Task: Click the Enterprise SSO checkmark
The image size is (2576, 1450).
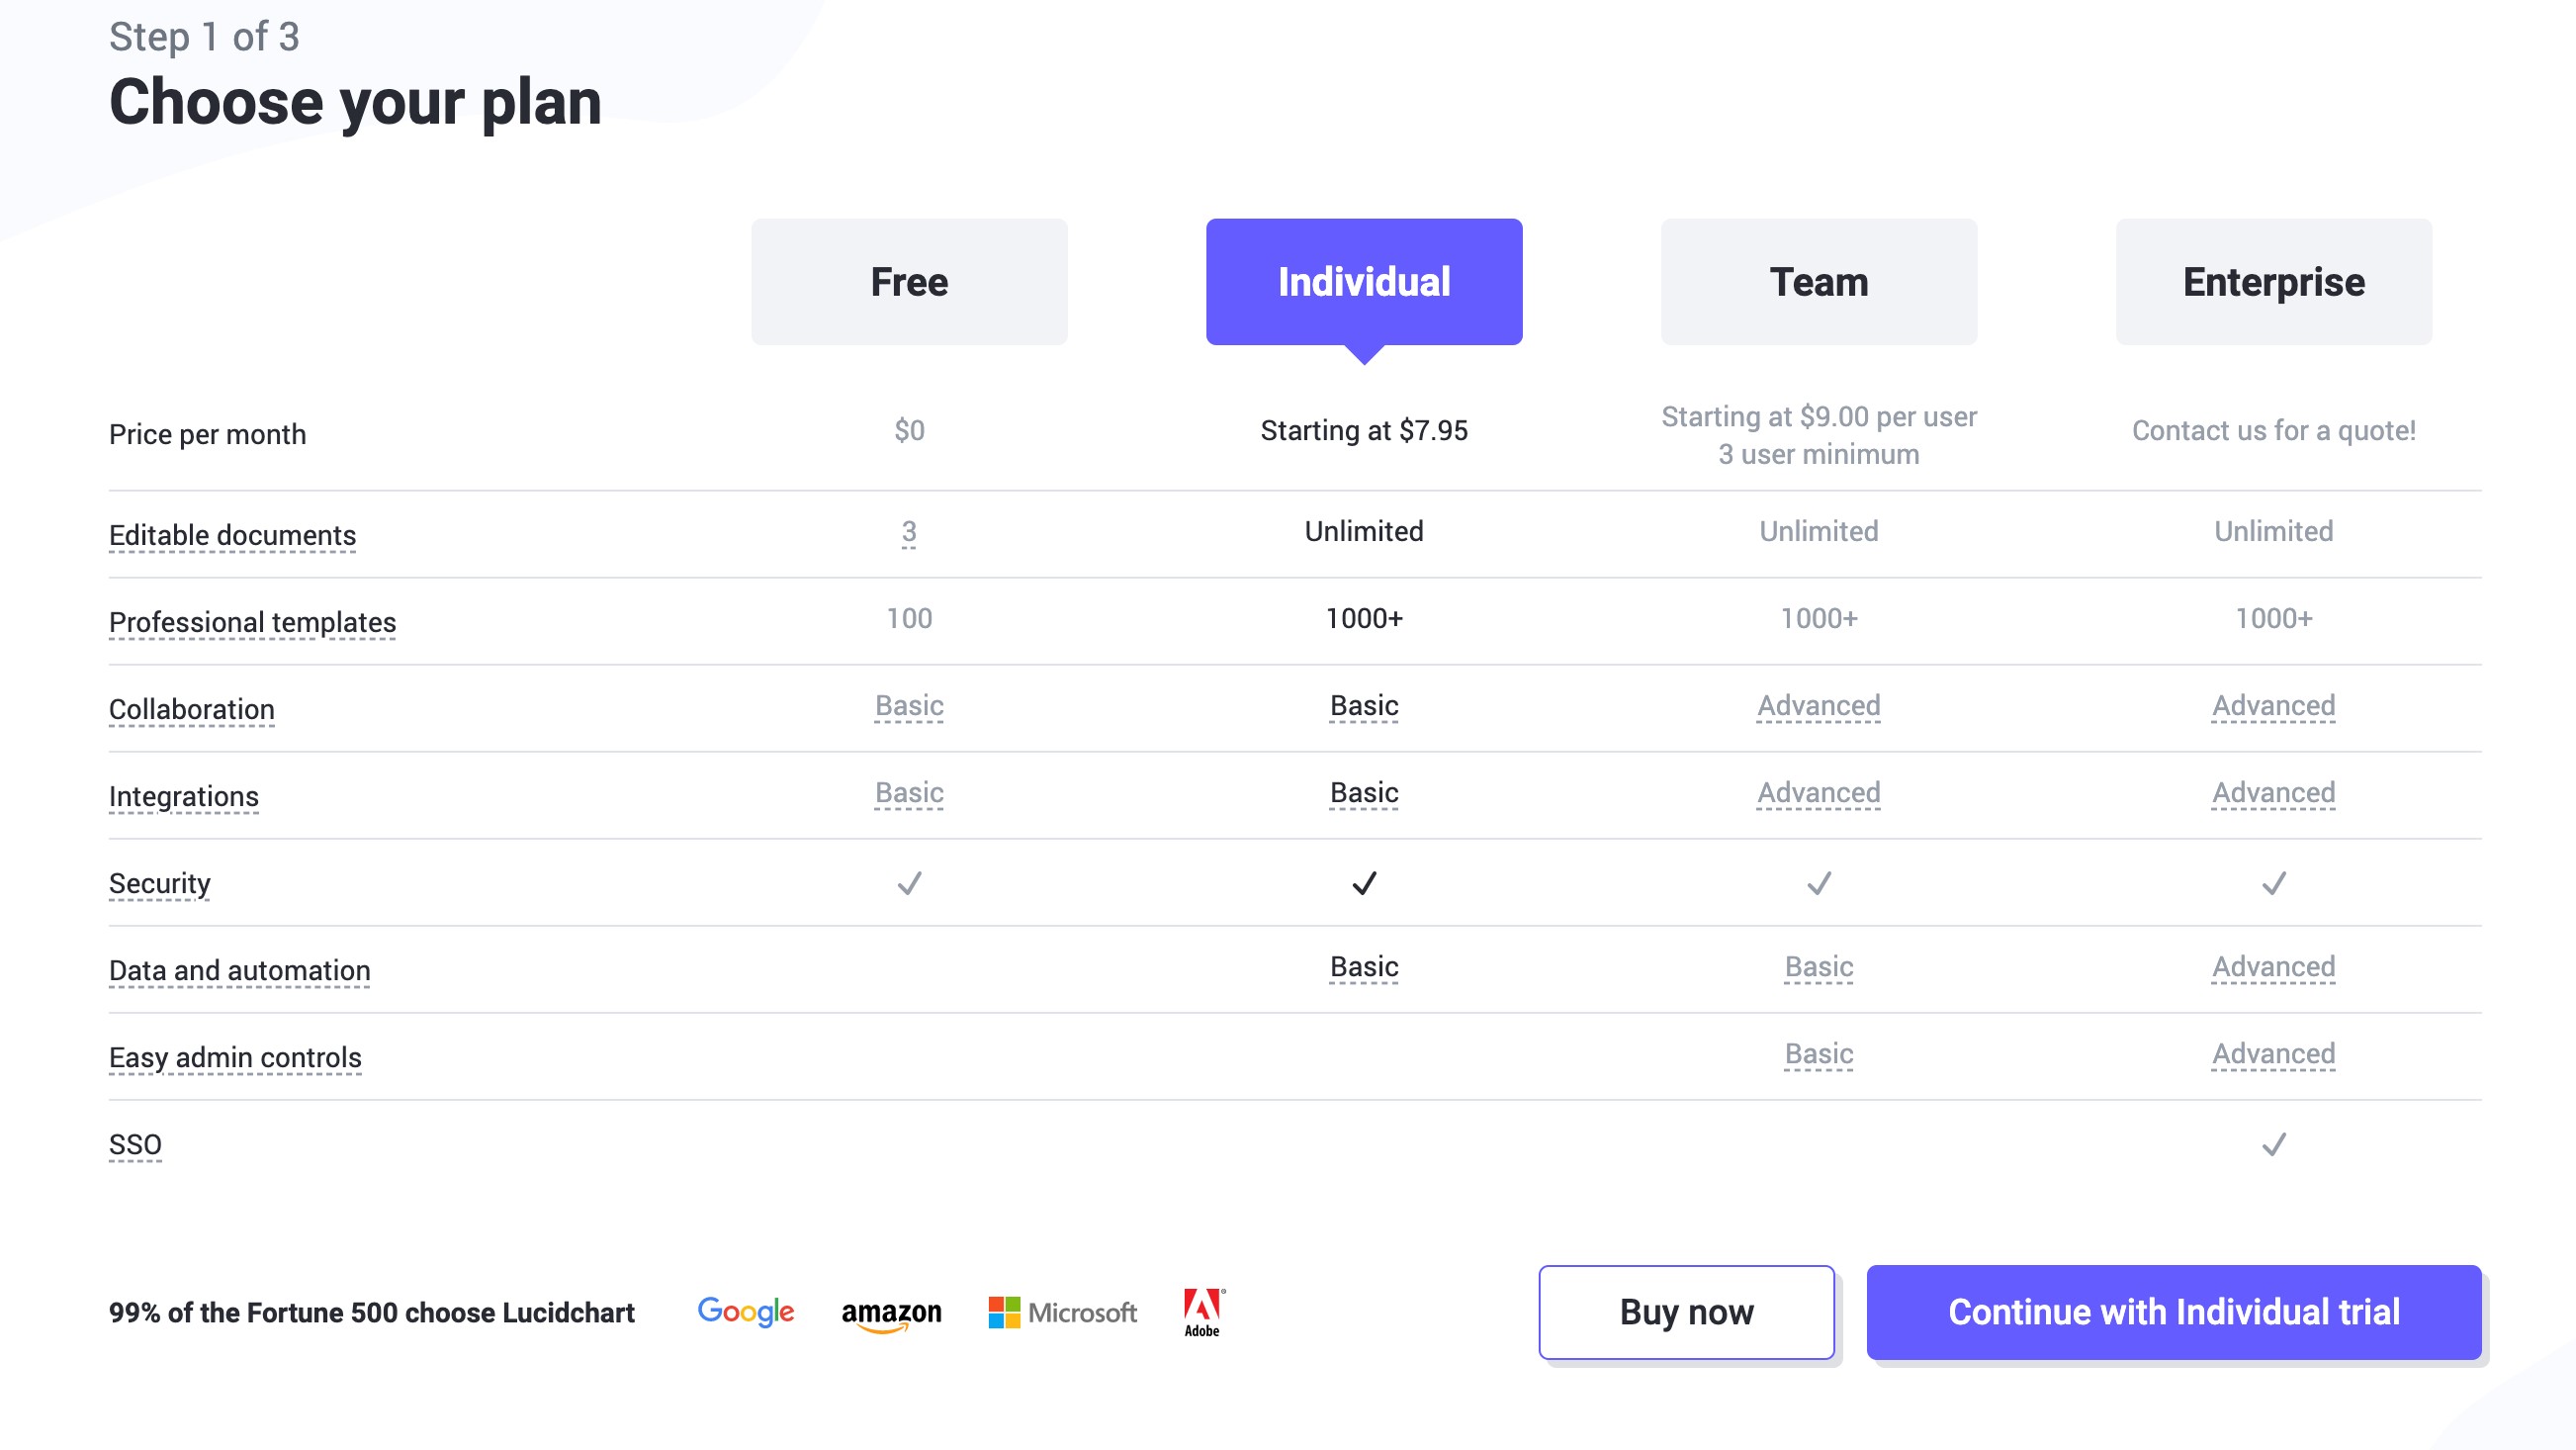Action: [x=2273, y=1144]
